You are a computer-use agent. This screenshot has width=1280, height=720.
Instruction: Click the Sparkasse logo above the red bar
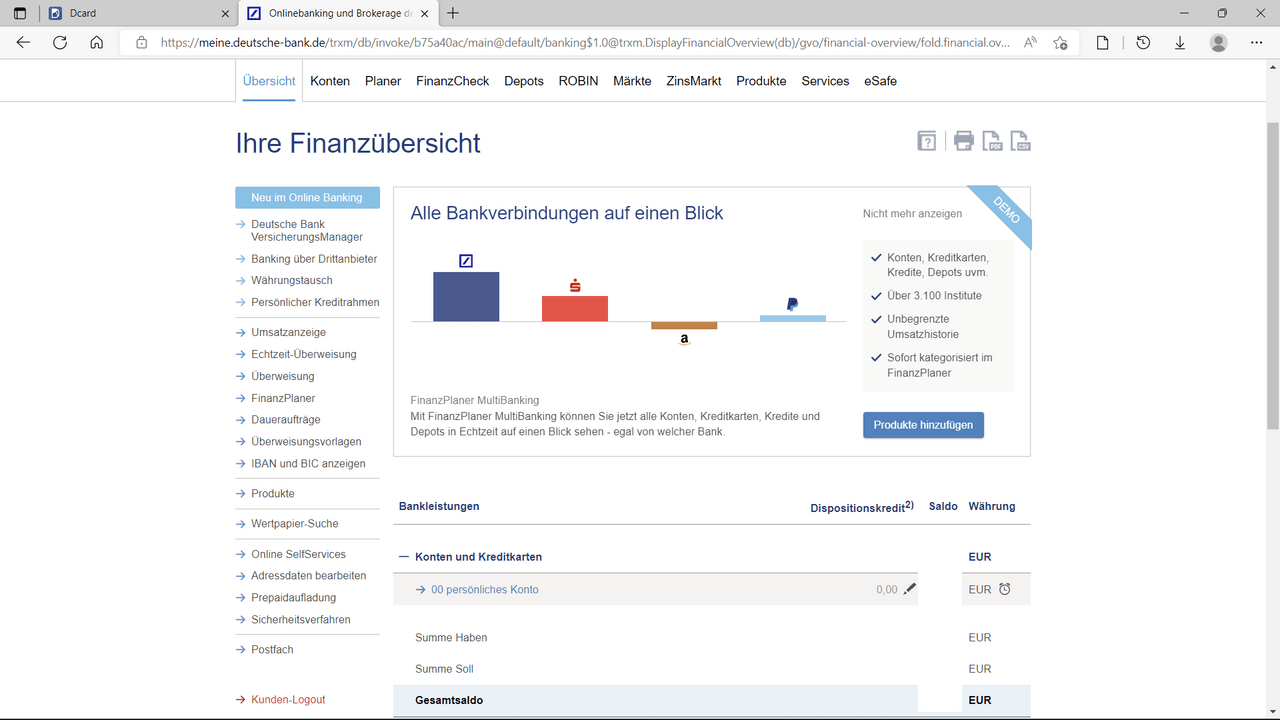pyautogui.click(x=575, y=286)
